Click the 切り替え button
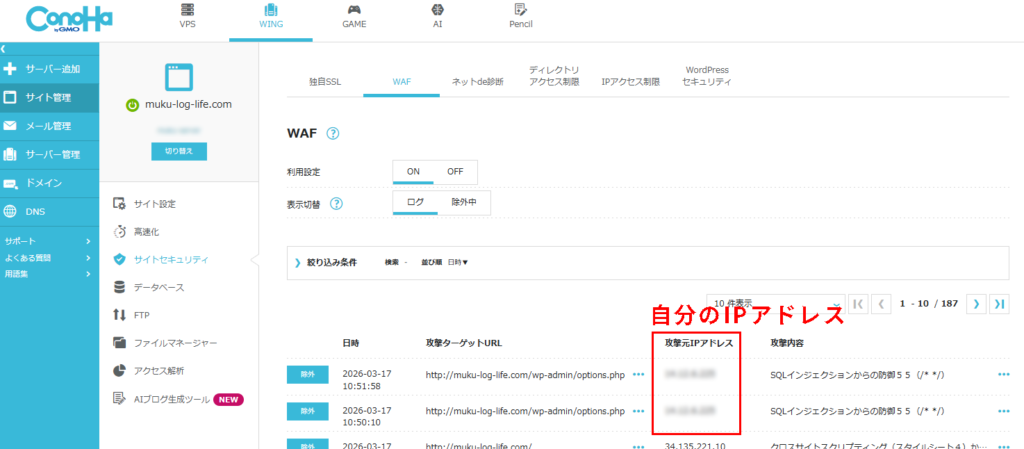This screenshot has width=1024, height=449. coord(179,150)
